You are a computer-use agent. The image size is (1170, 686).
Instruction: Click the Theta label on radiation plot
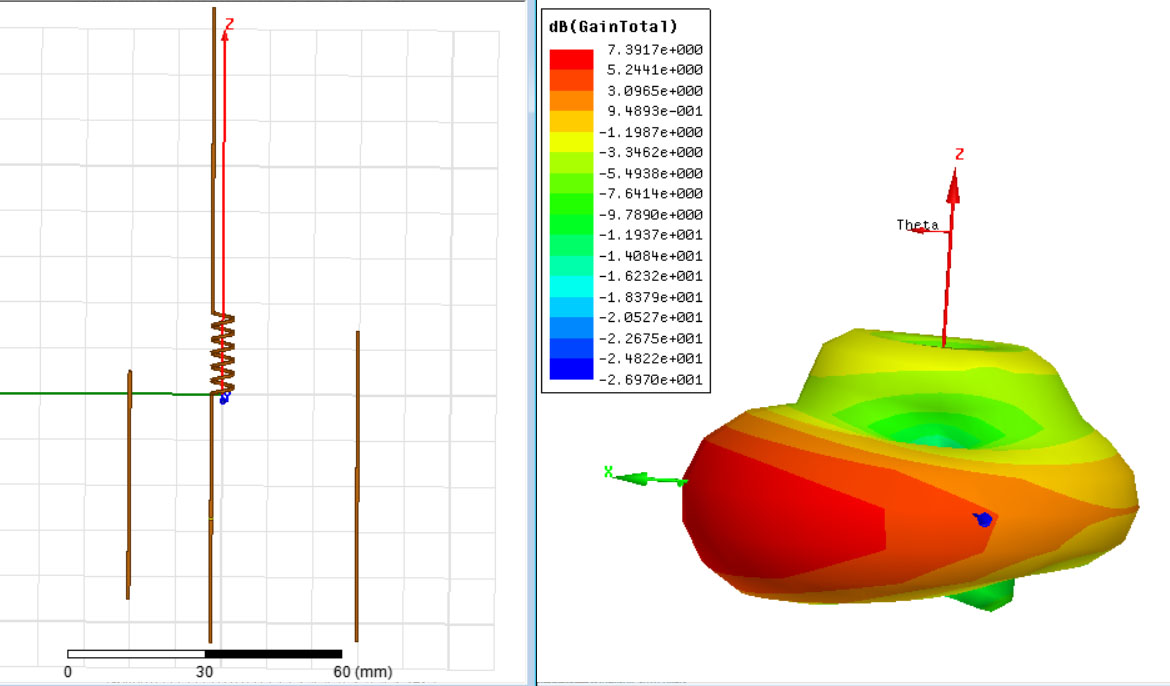pyautogui.click(x=917, y=225)
